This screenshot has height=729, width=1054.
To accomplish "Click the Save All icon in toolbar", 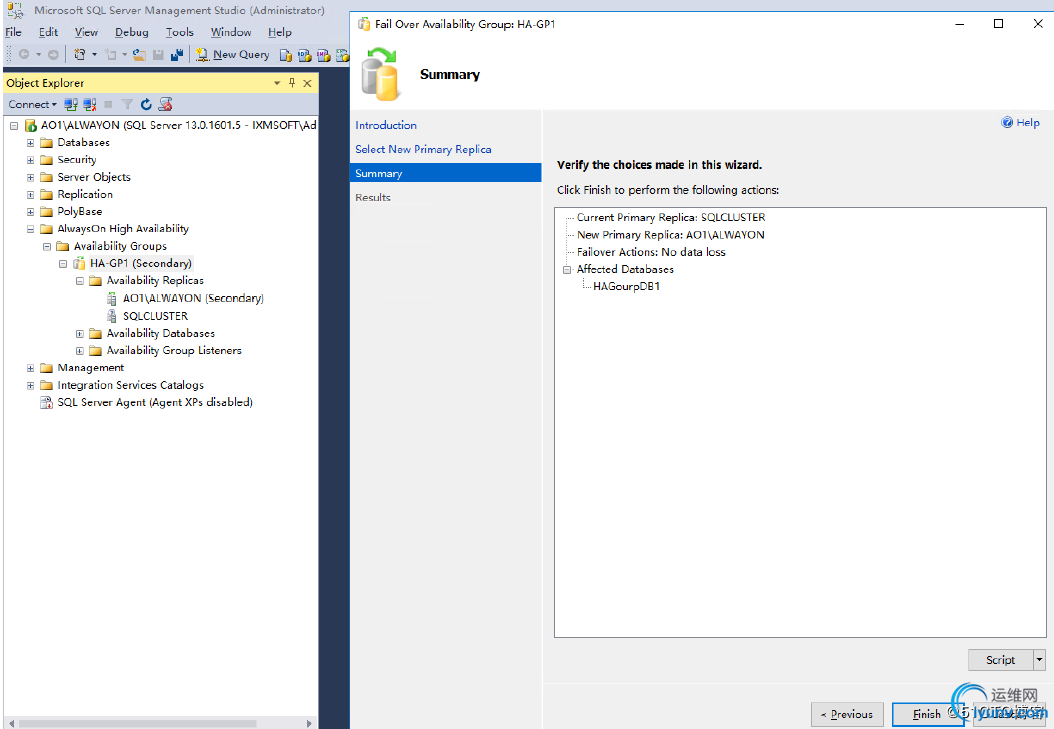I will [177, 54].
